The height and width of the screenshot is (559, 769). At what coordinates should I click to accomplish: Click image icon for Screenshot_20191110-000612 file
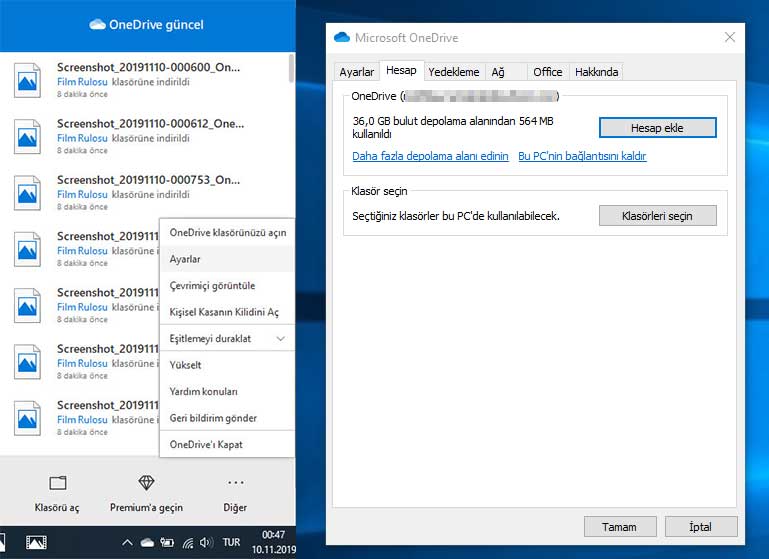tap(27, 137)
